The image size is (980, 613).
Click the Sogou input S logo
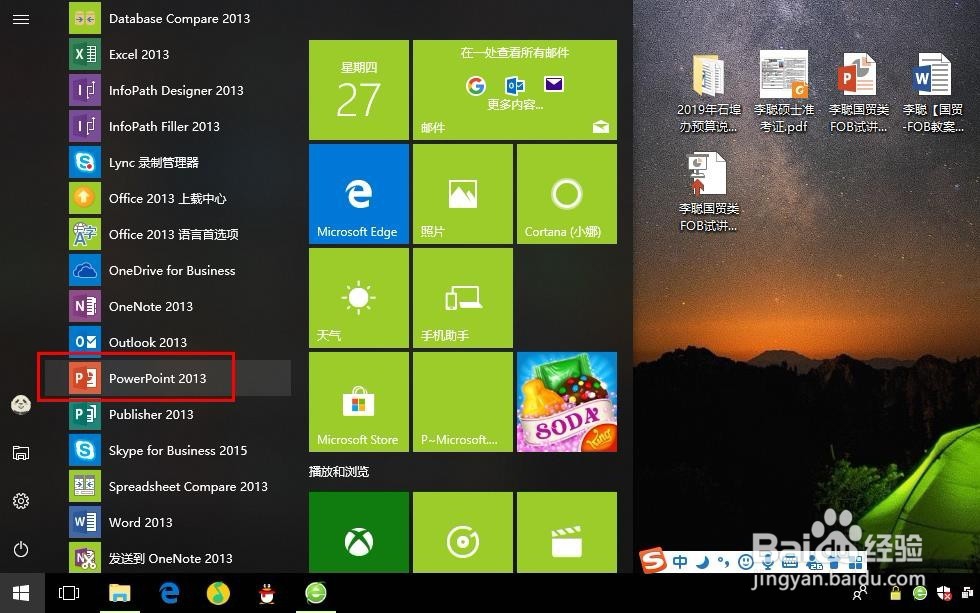654,560
